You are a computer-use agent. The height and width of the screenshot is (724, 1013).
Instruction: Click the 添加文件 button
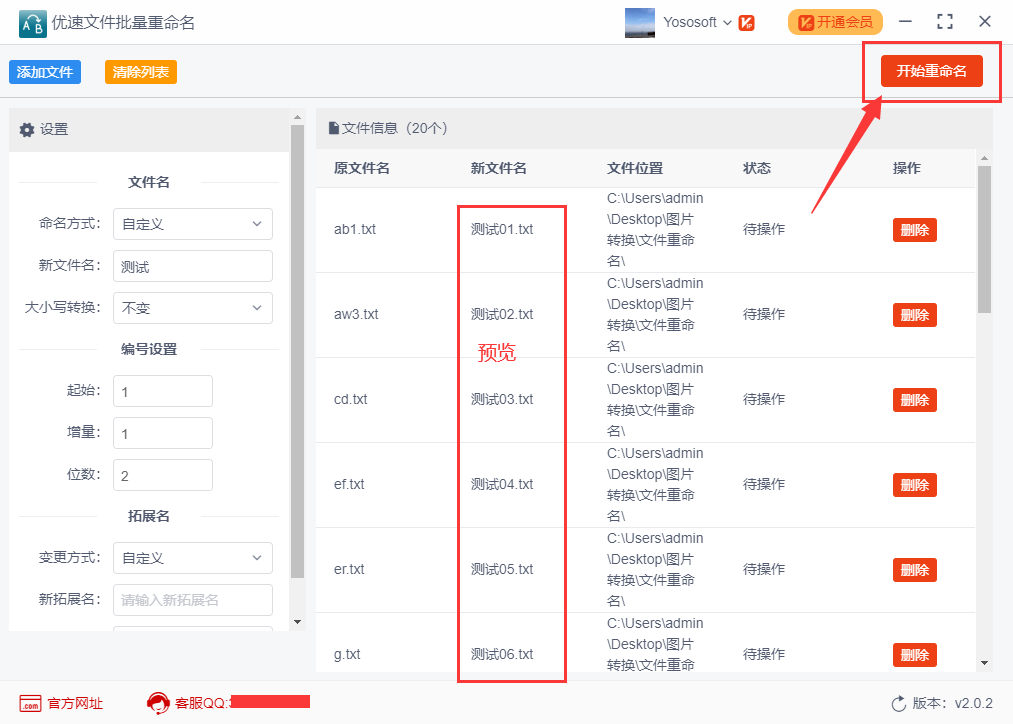point(45,72)
